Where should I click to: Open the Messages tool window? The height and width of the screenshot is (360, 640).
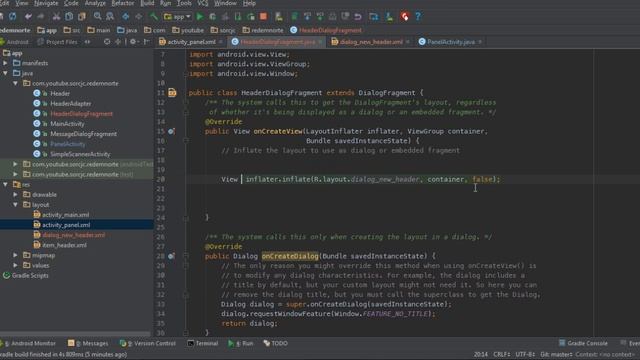[x=88, y=344]
